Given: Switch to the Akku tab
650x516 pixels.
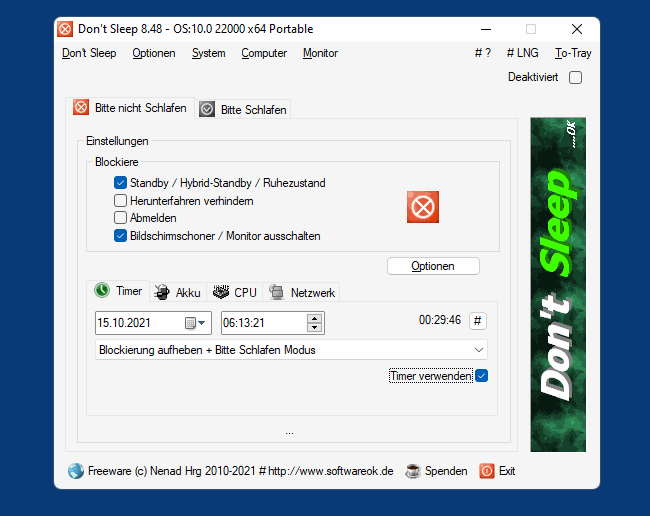Looking at the screenshot, I should [178, 292].
